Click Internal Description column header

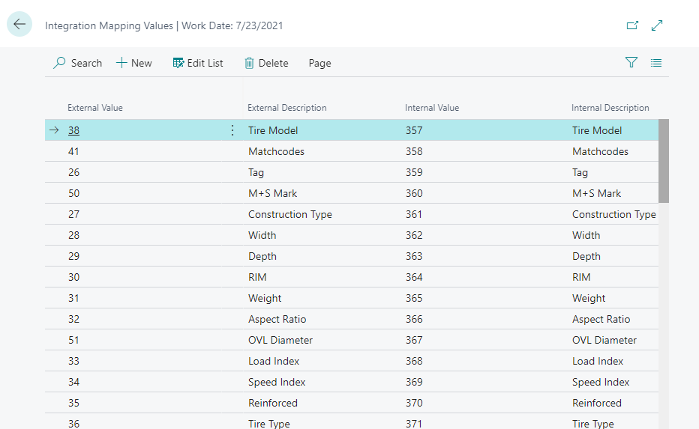tap(610, 107)
